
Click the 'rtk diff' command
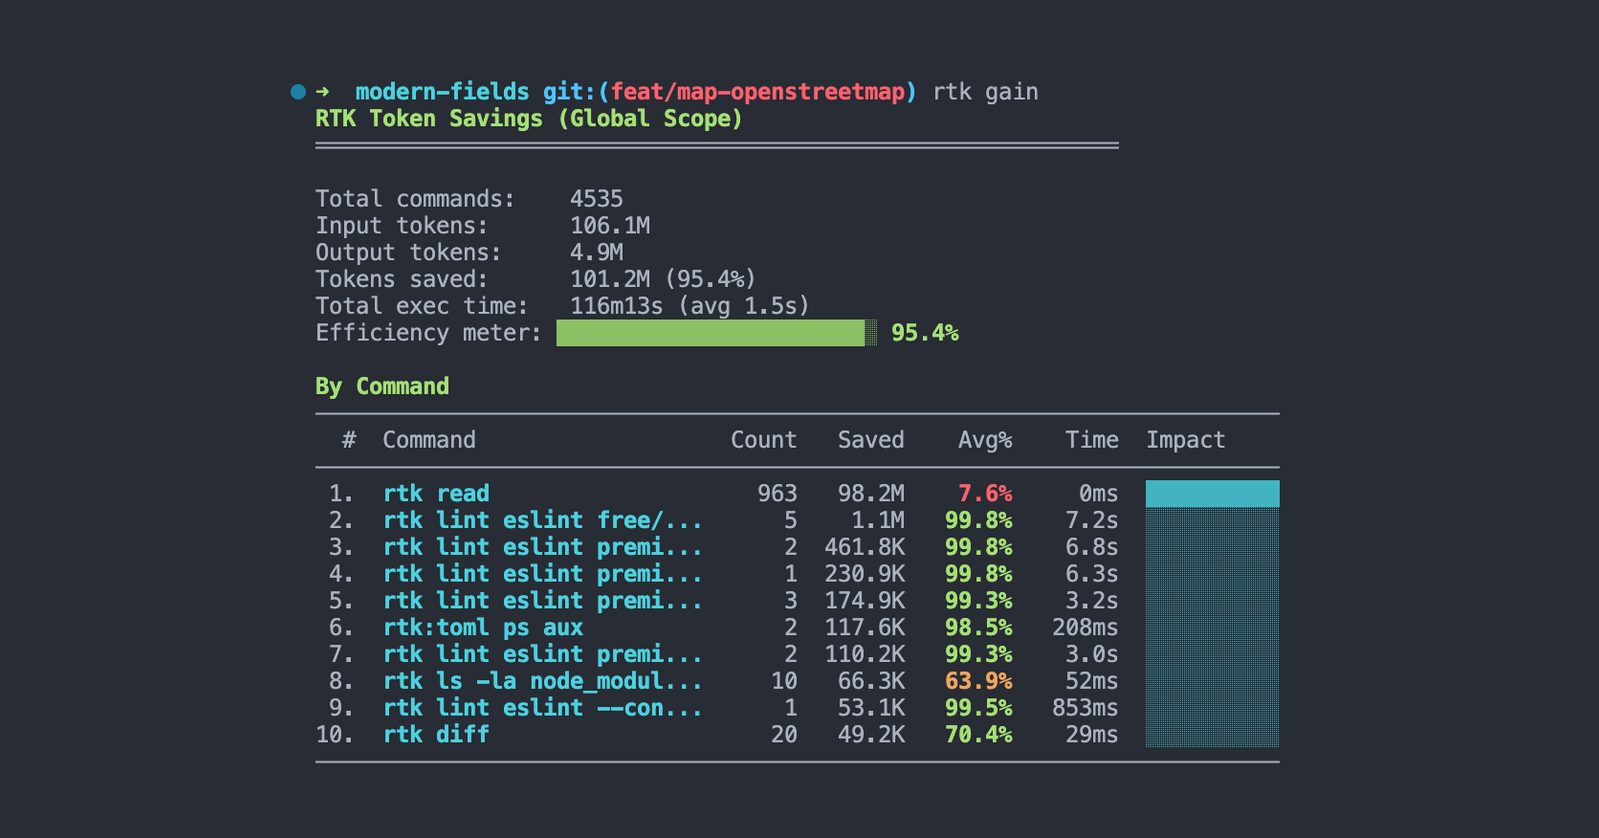pos(436,735)
